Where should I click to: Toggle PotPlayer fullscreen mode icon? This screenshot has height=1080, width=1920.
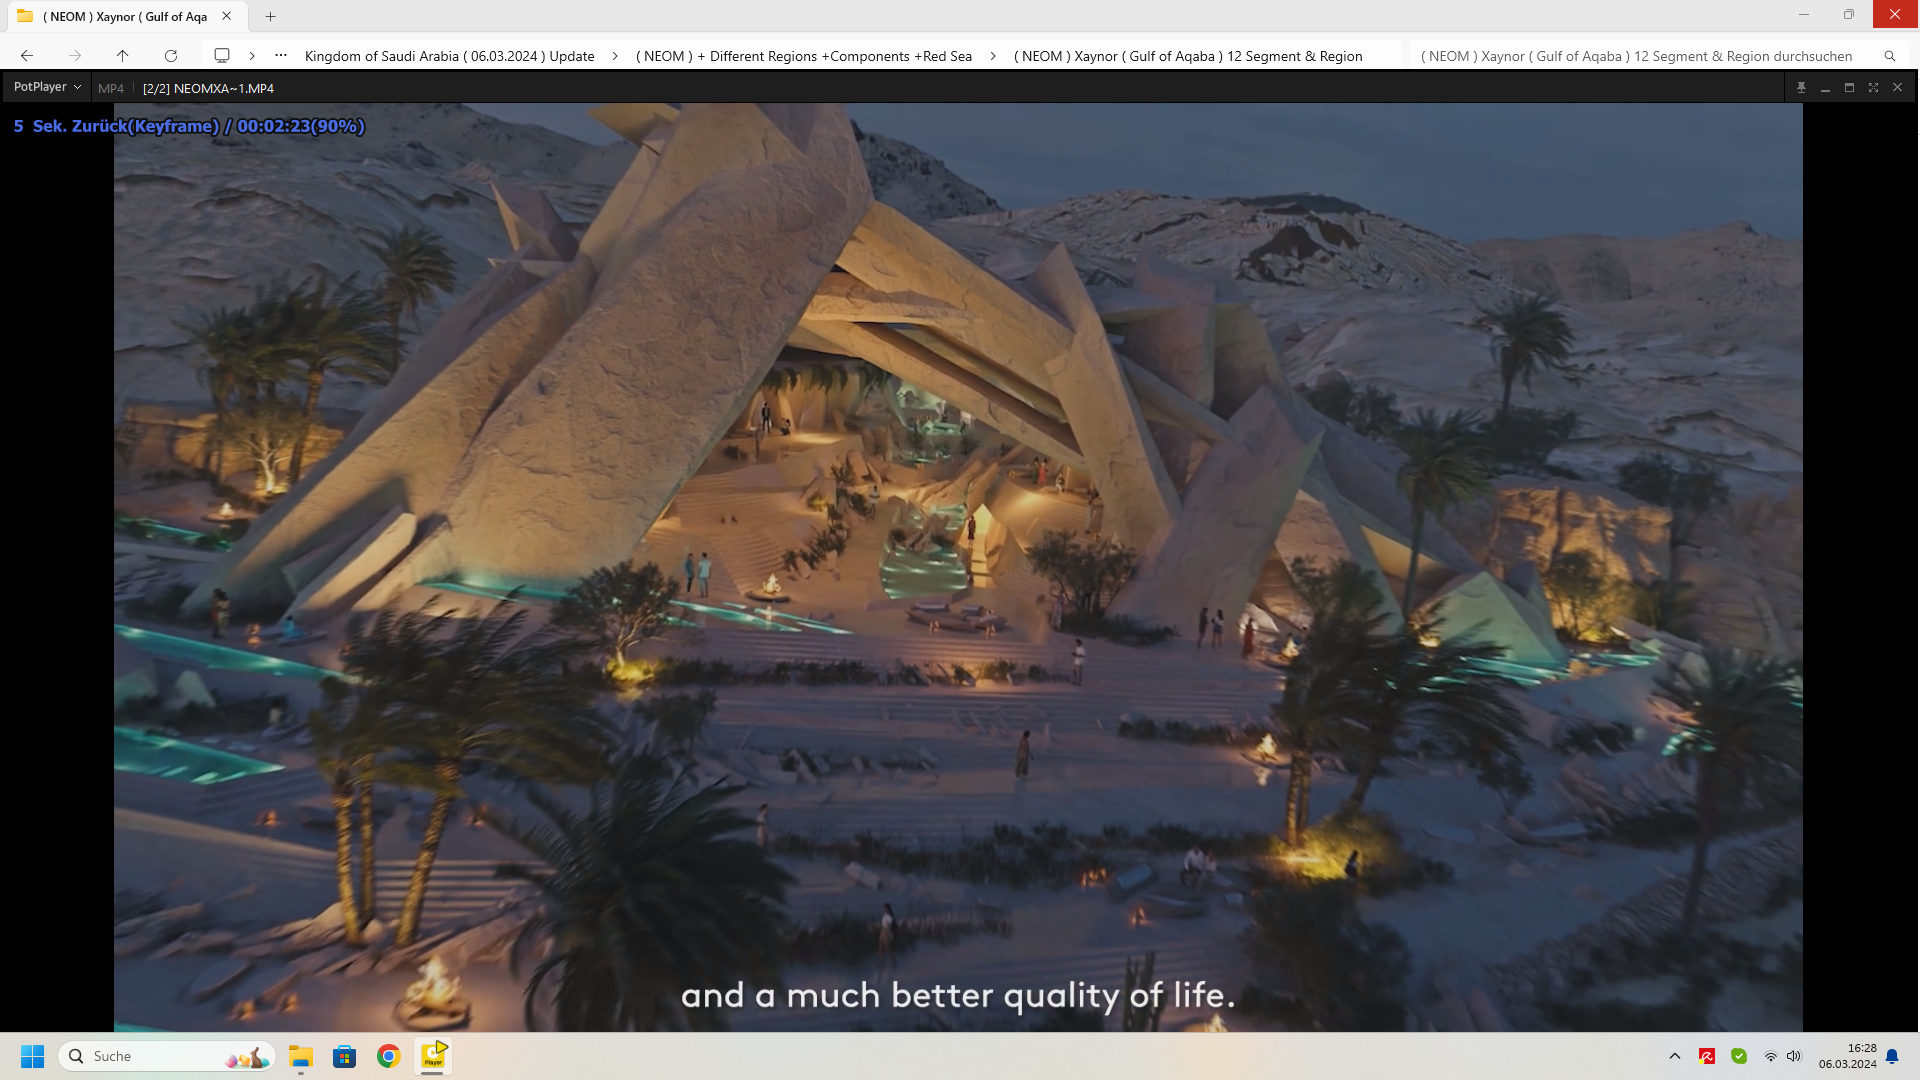[x=1873, y=88]
